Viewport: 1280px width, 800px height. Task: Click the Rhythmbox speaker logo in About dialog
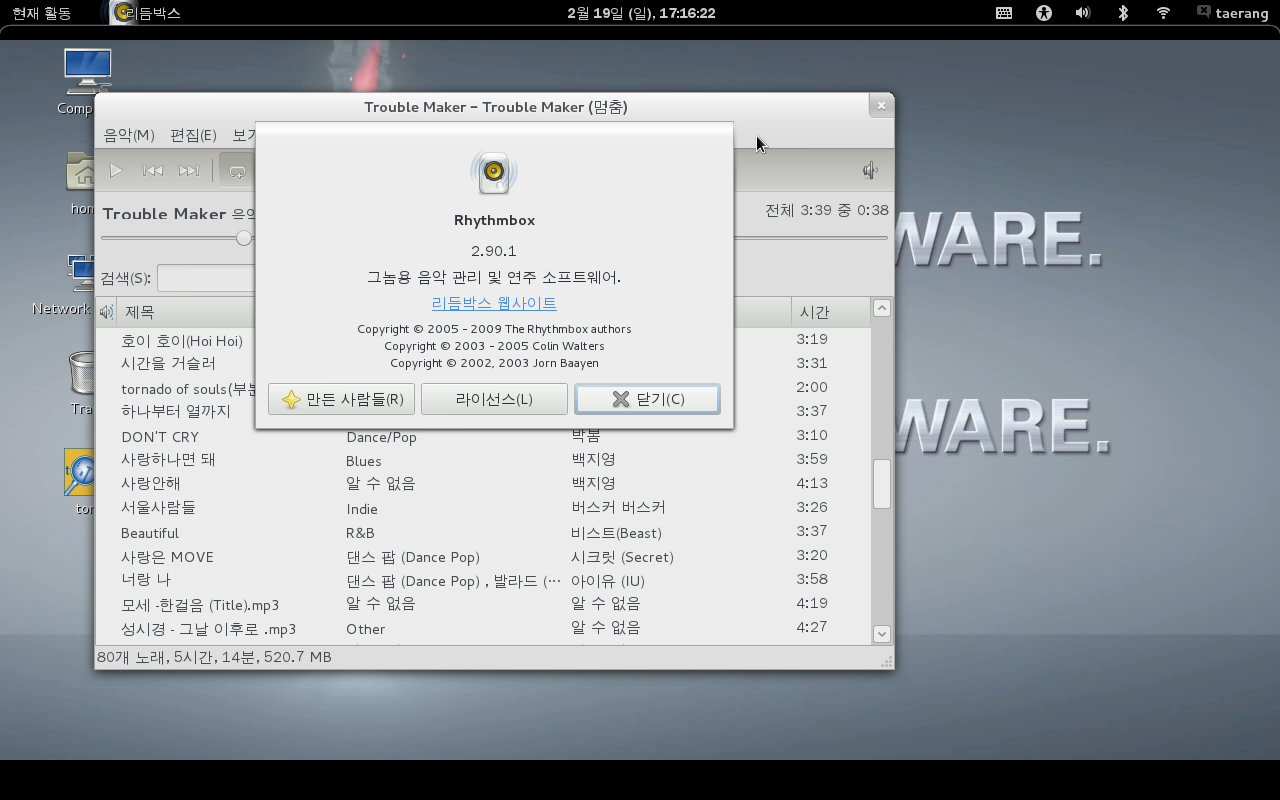493,173
